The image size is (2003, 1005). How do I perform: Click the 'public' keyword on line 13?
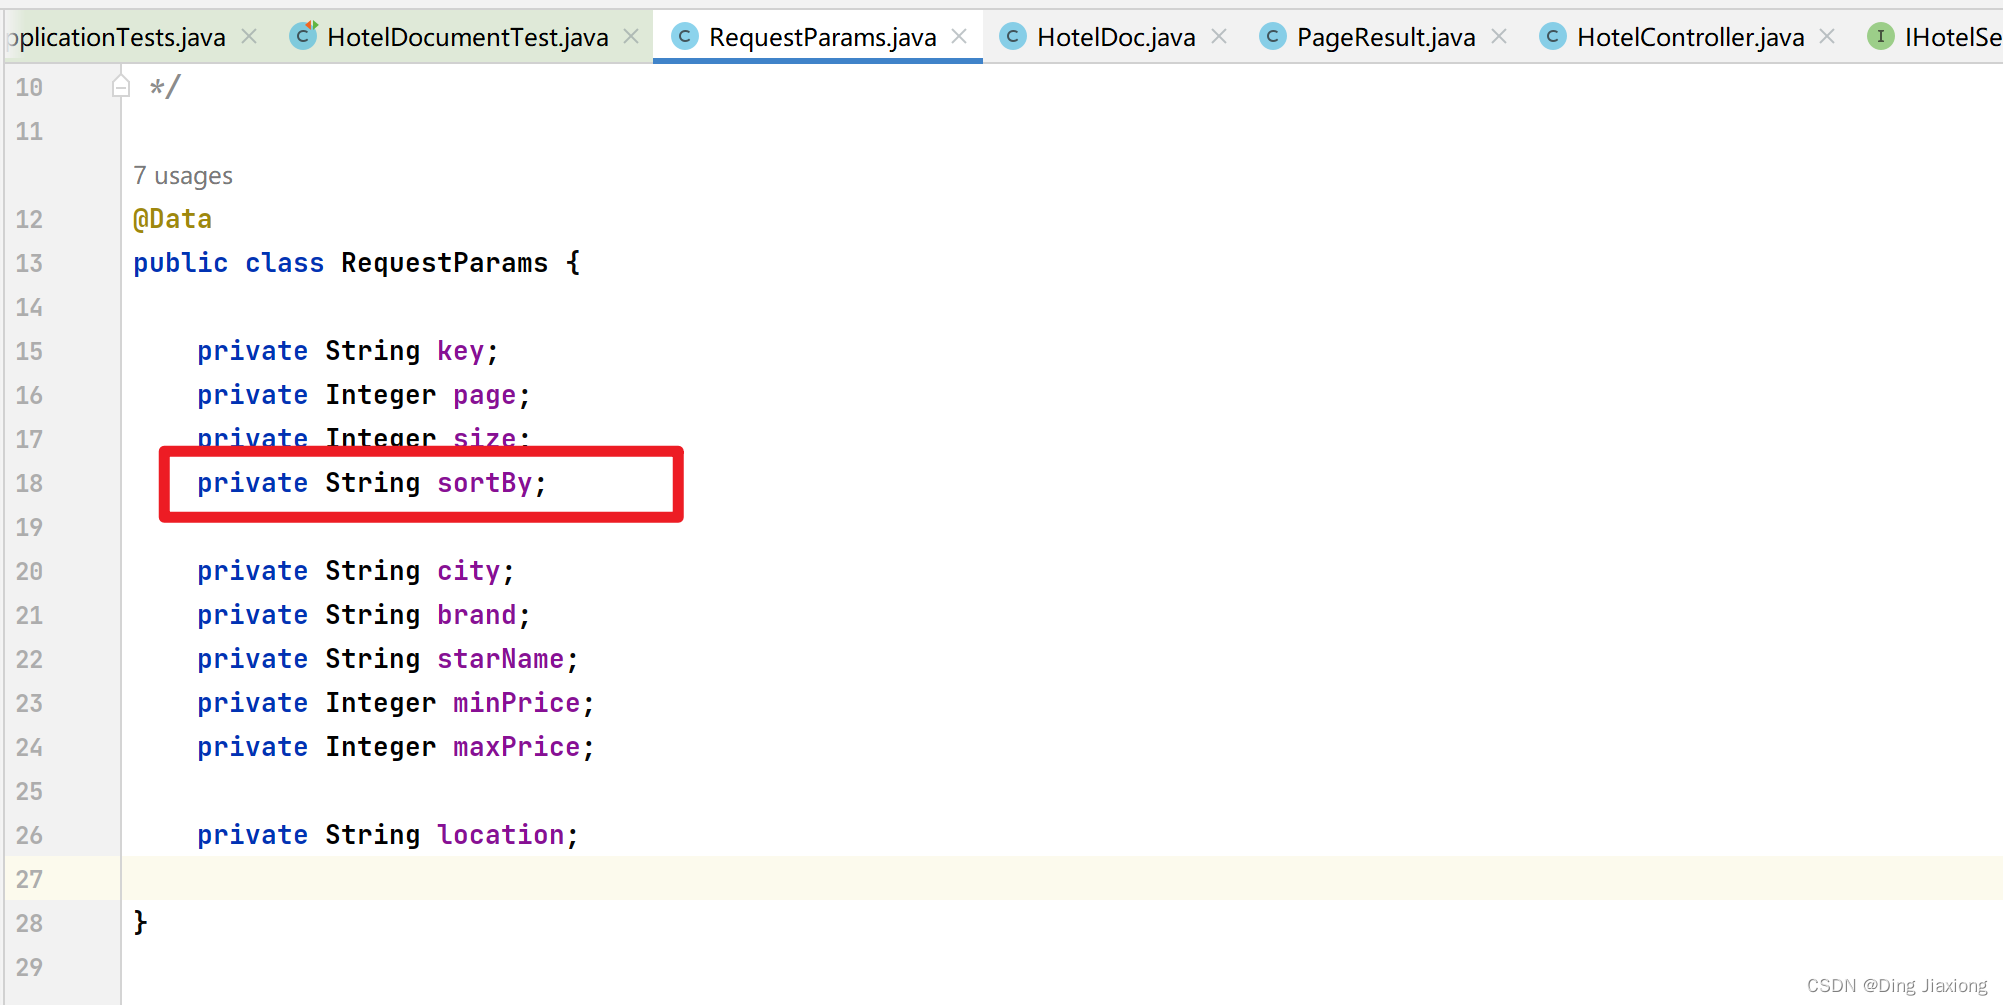tap(181, 263)
